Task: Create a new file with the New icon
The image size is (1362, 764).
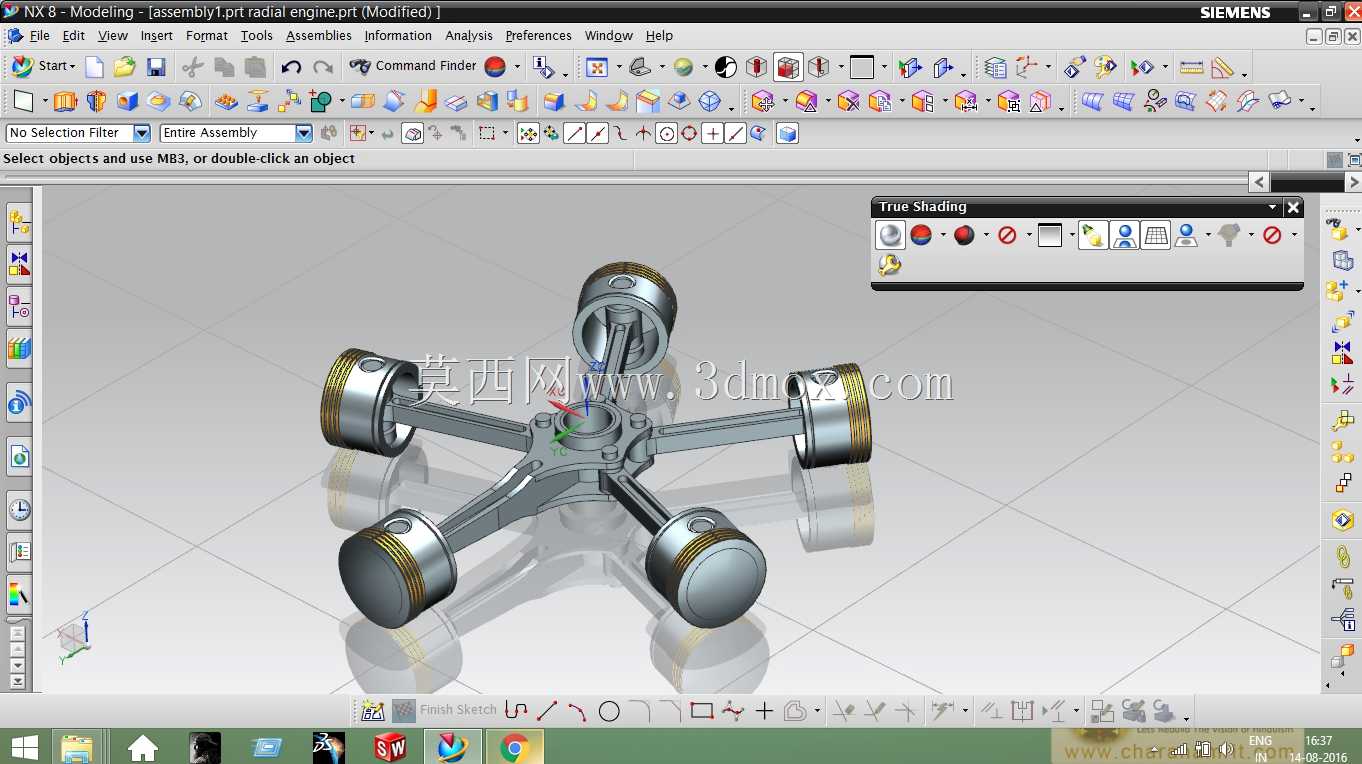Action: click(94, 67)
